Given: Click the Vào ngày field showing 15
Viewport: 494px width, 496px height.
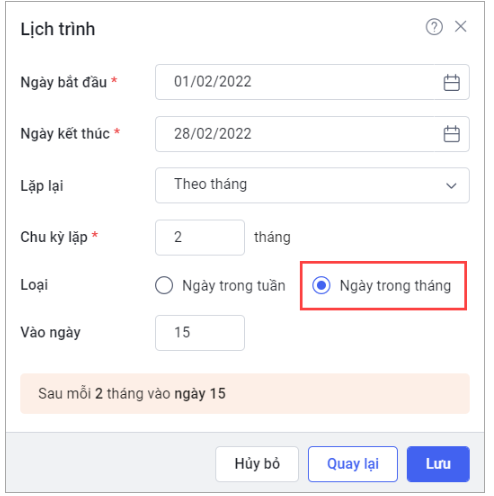Looking at the screenshot, I should click(x=200, y=333).
